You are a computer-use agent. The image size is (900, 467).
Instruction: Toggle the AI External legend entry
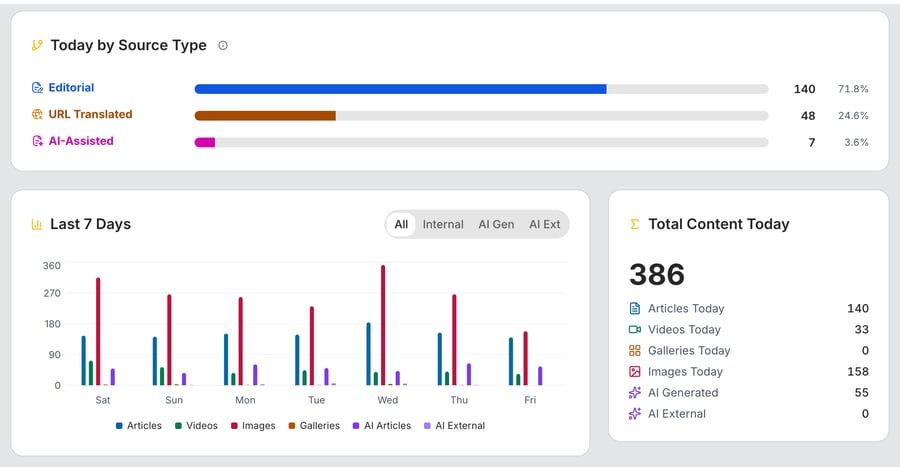tap(454, 426)
